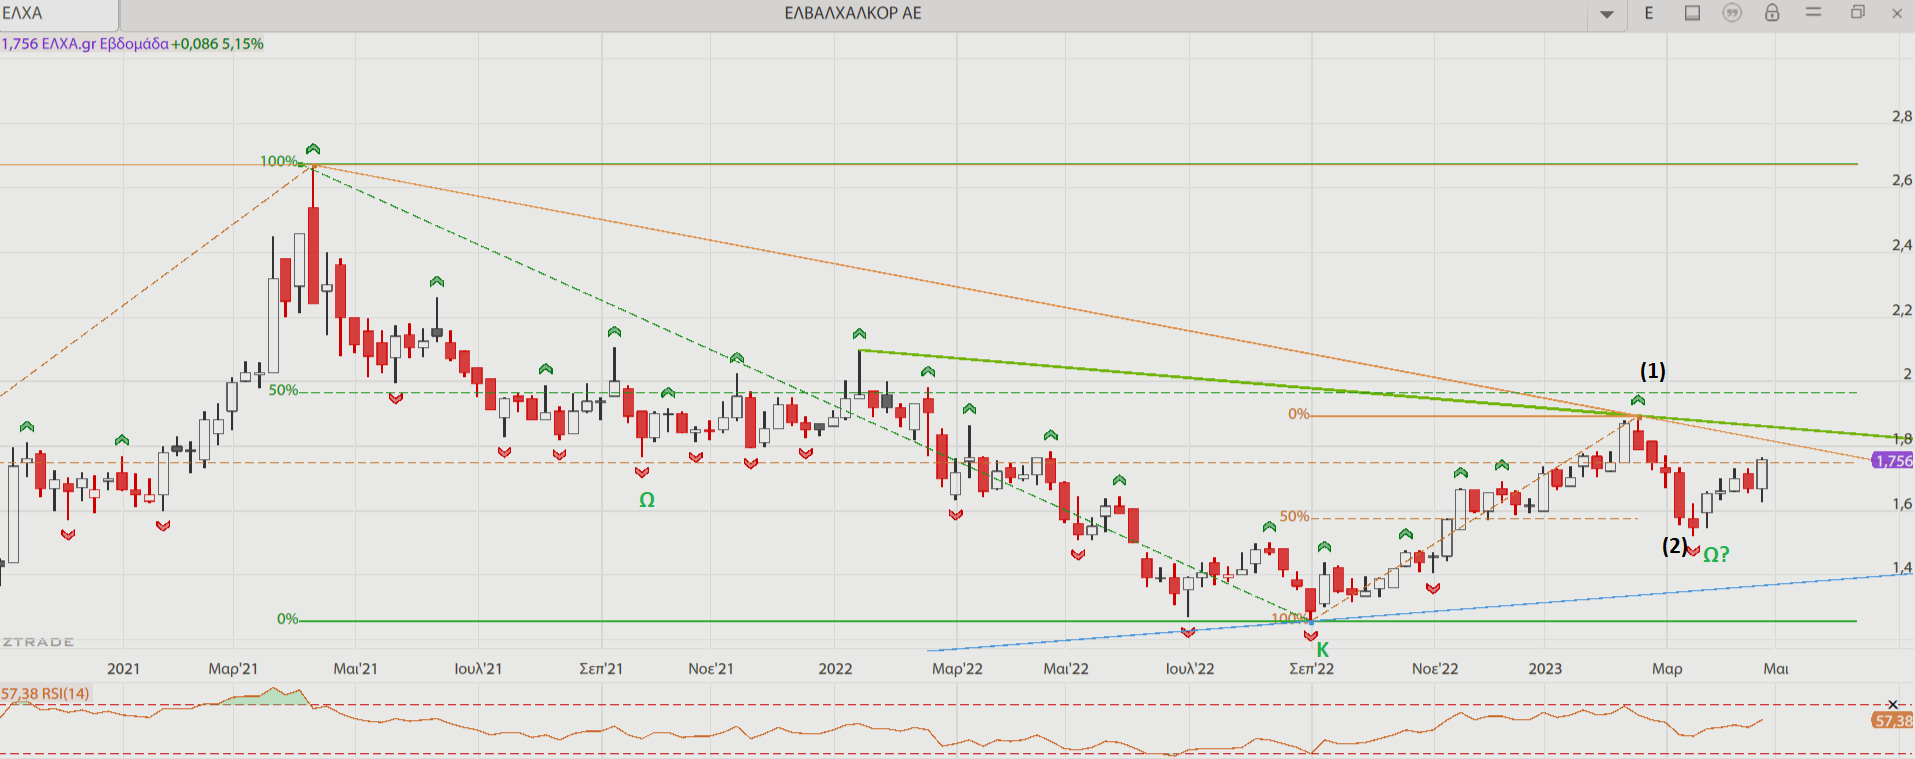Screen dimensions: 1915x759
Task: Toggle the bottom panel layout icon
Action: click(1692, 13)
